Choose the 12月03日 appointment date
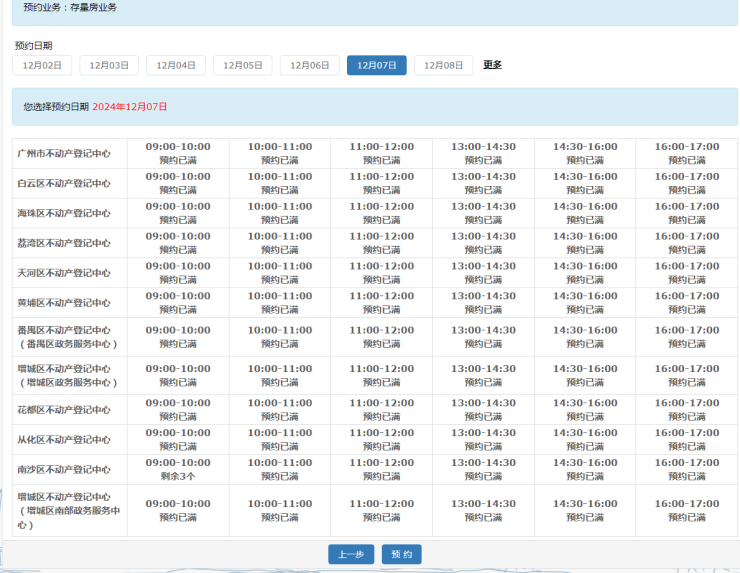Screen dimensions: 740x573 (x=109, y=65)
